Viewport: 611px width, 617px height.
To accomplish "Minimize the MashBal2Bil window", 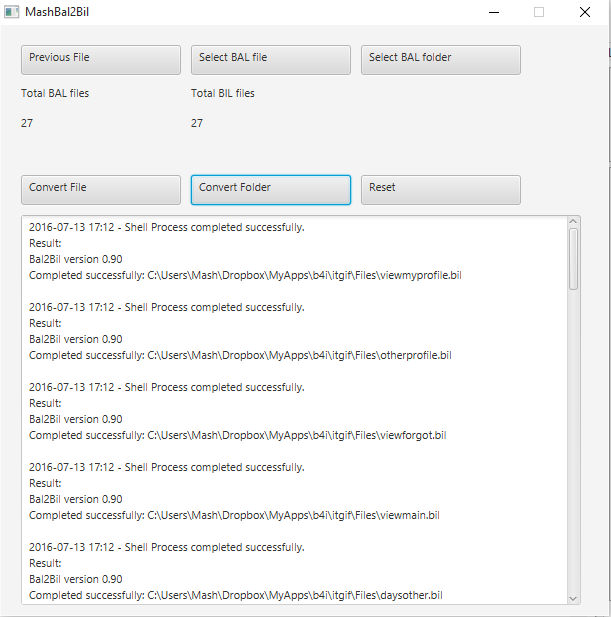I will click(494, 12).
